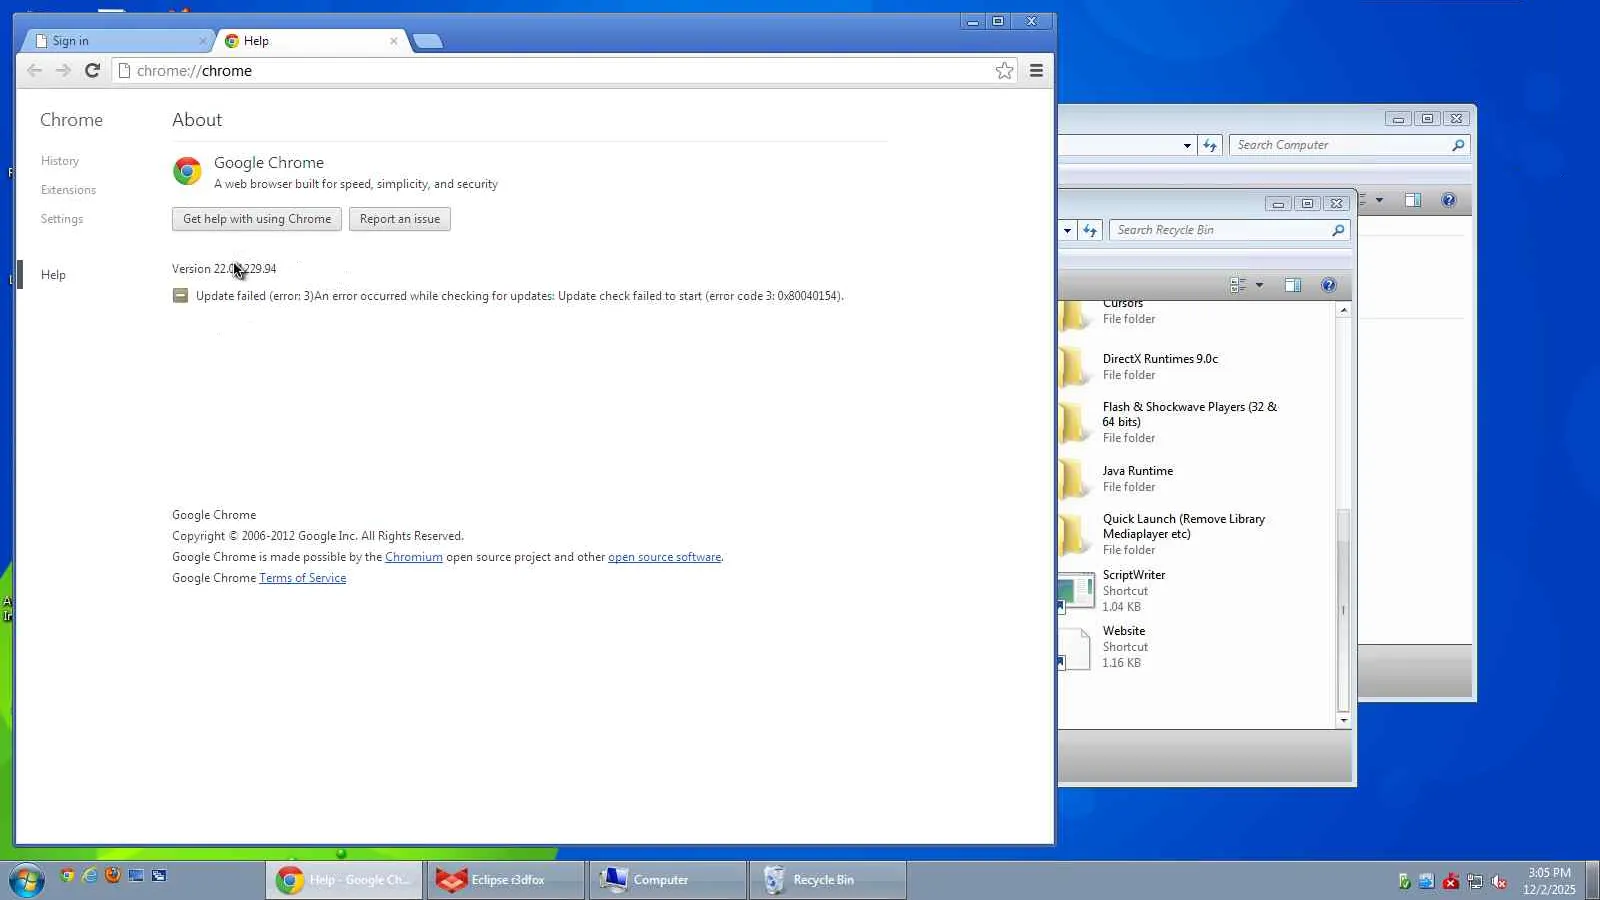Open Settings in the Chrome sidebar
1600x900 pixels.
62,219
